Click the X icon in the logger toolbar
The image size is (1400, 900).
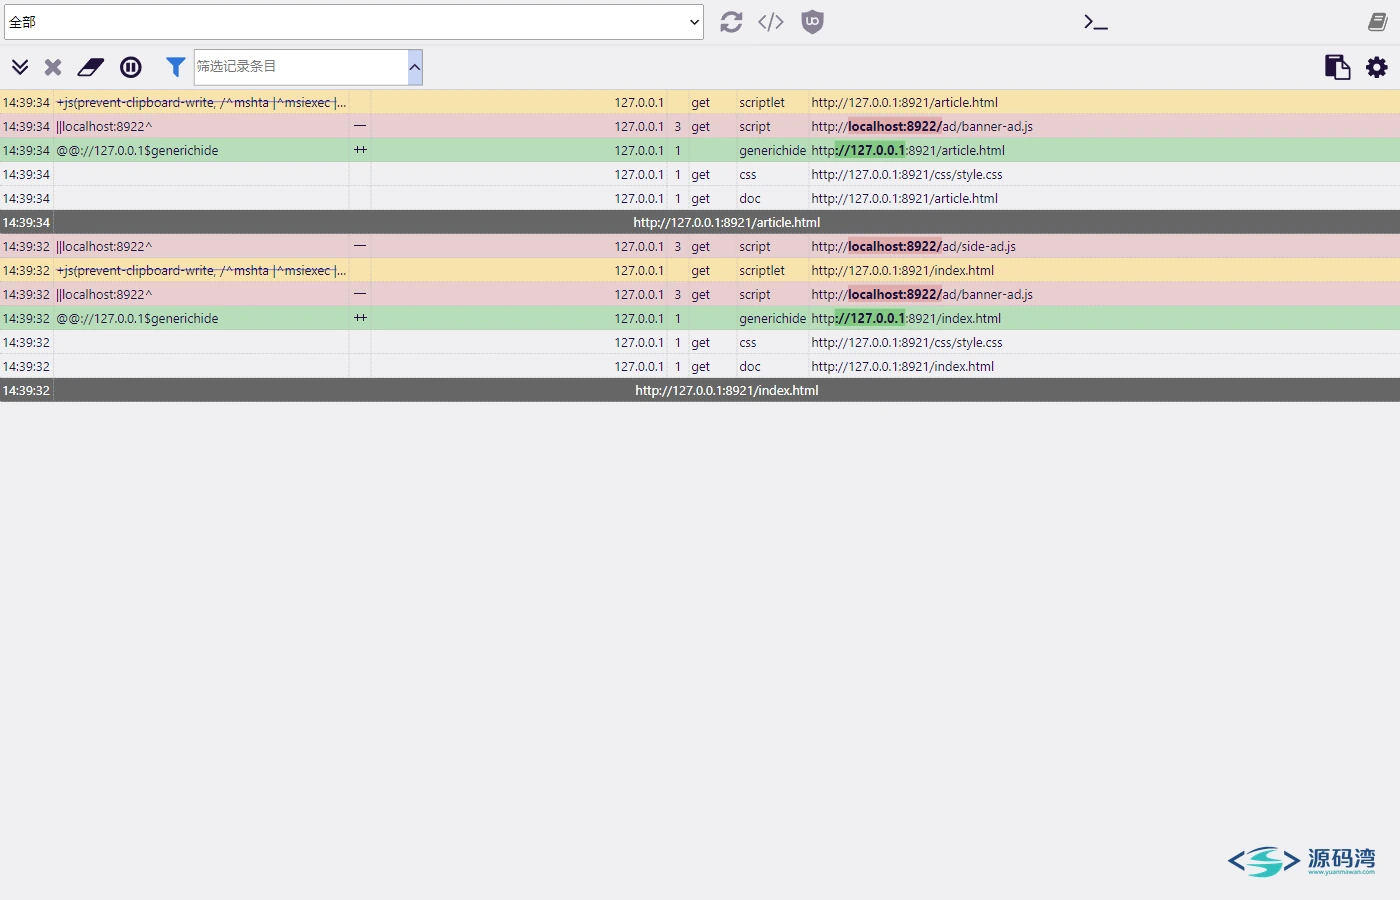pyautogui.click(x=53, y=67)
